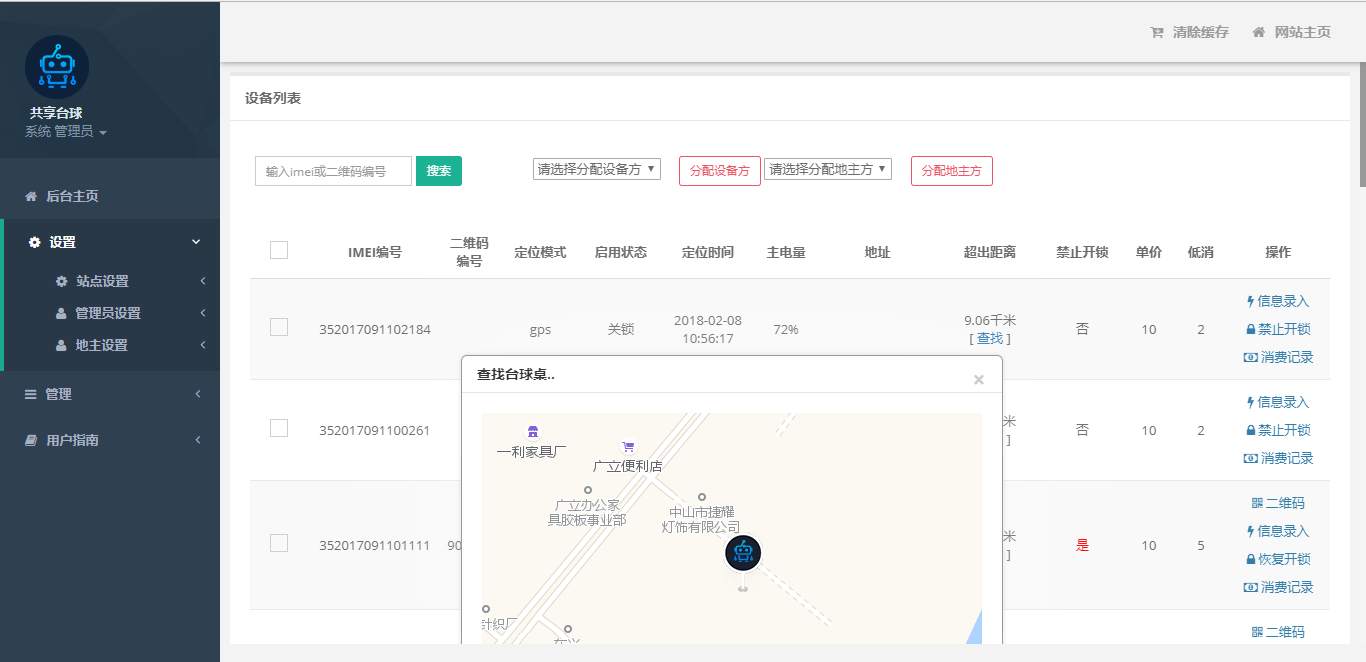Viewport: 1366px width, 662px height.
Task: Click lightning icon of 信息录入 in 352017091101111 row
Action: pos(1250,531)
